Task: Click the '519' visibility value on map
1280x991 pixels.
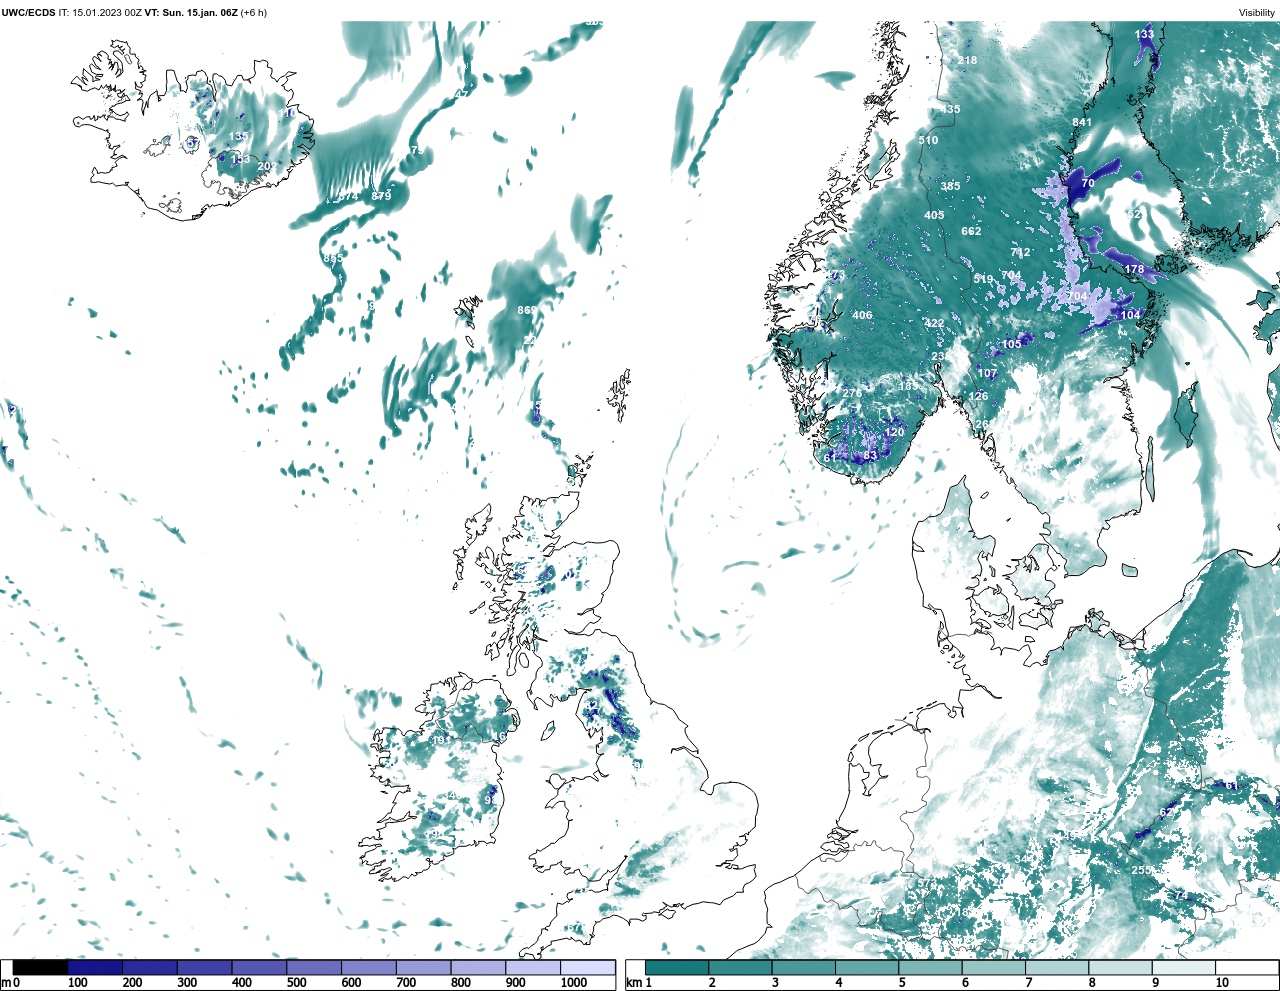Action: click(x=983, y=279)
